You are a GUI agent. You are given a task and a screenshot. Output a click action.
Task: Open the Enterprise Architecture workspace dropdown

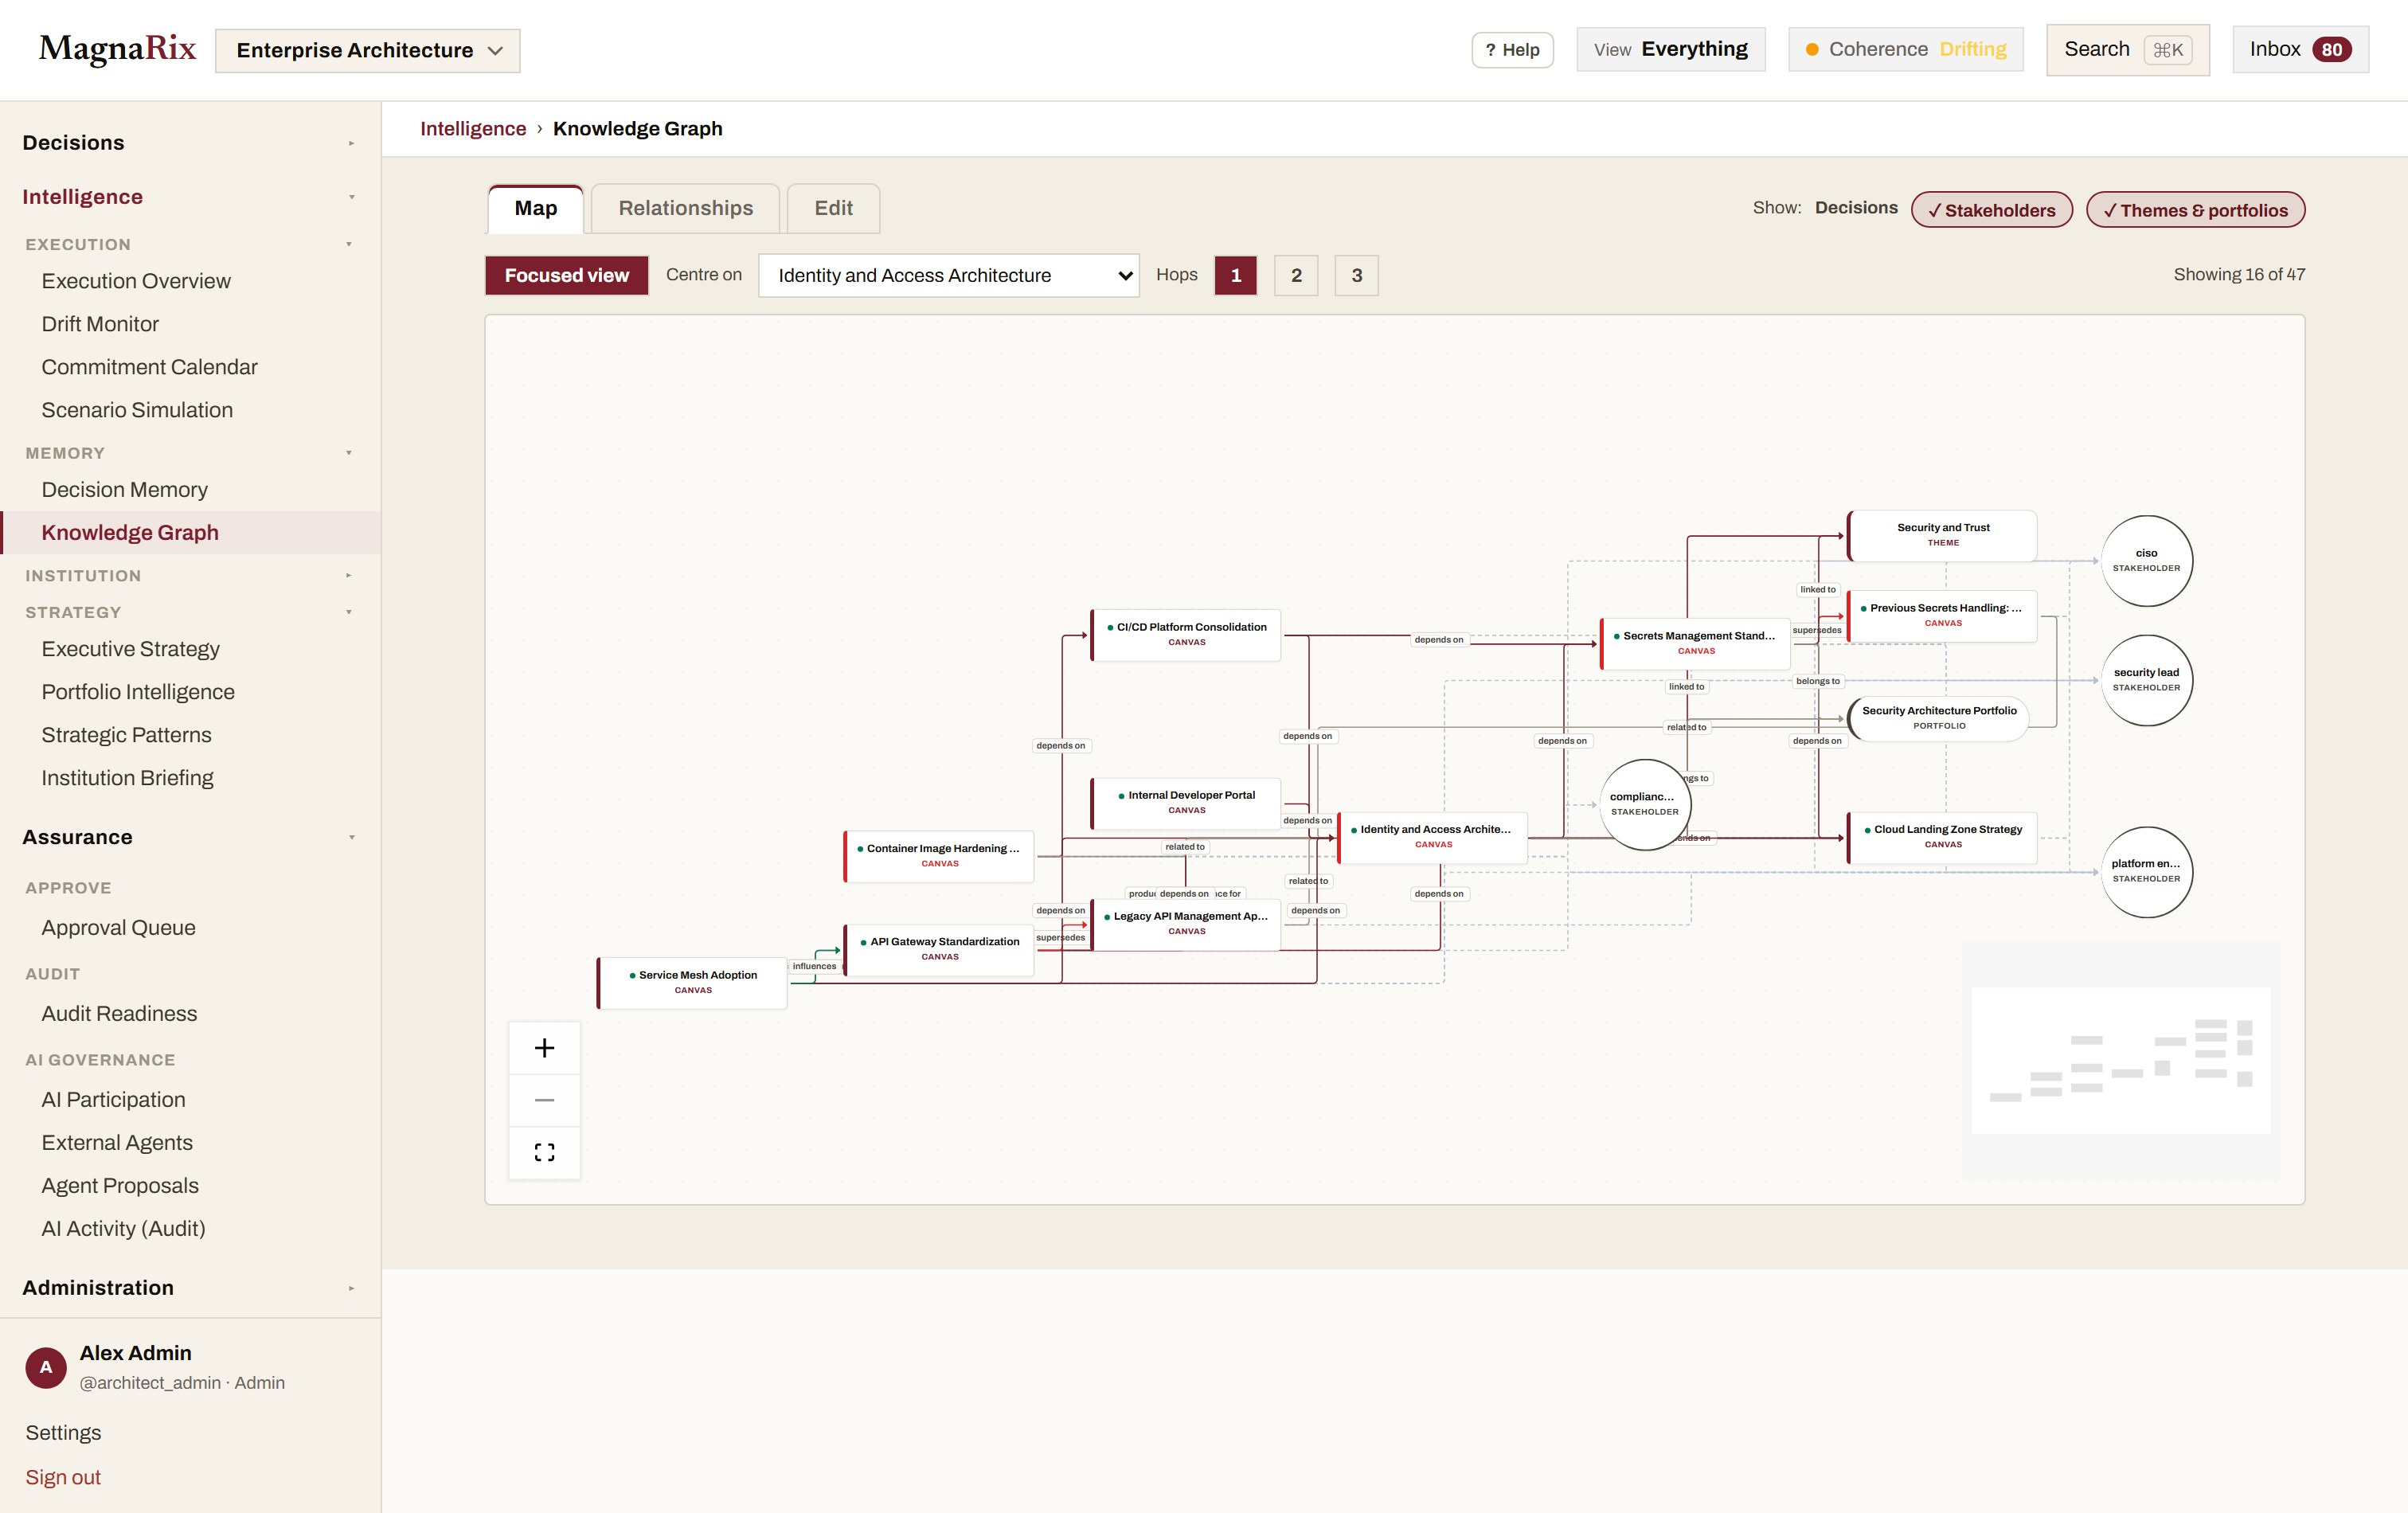click(368, 50)
